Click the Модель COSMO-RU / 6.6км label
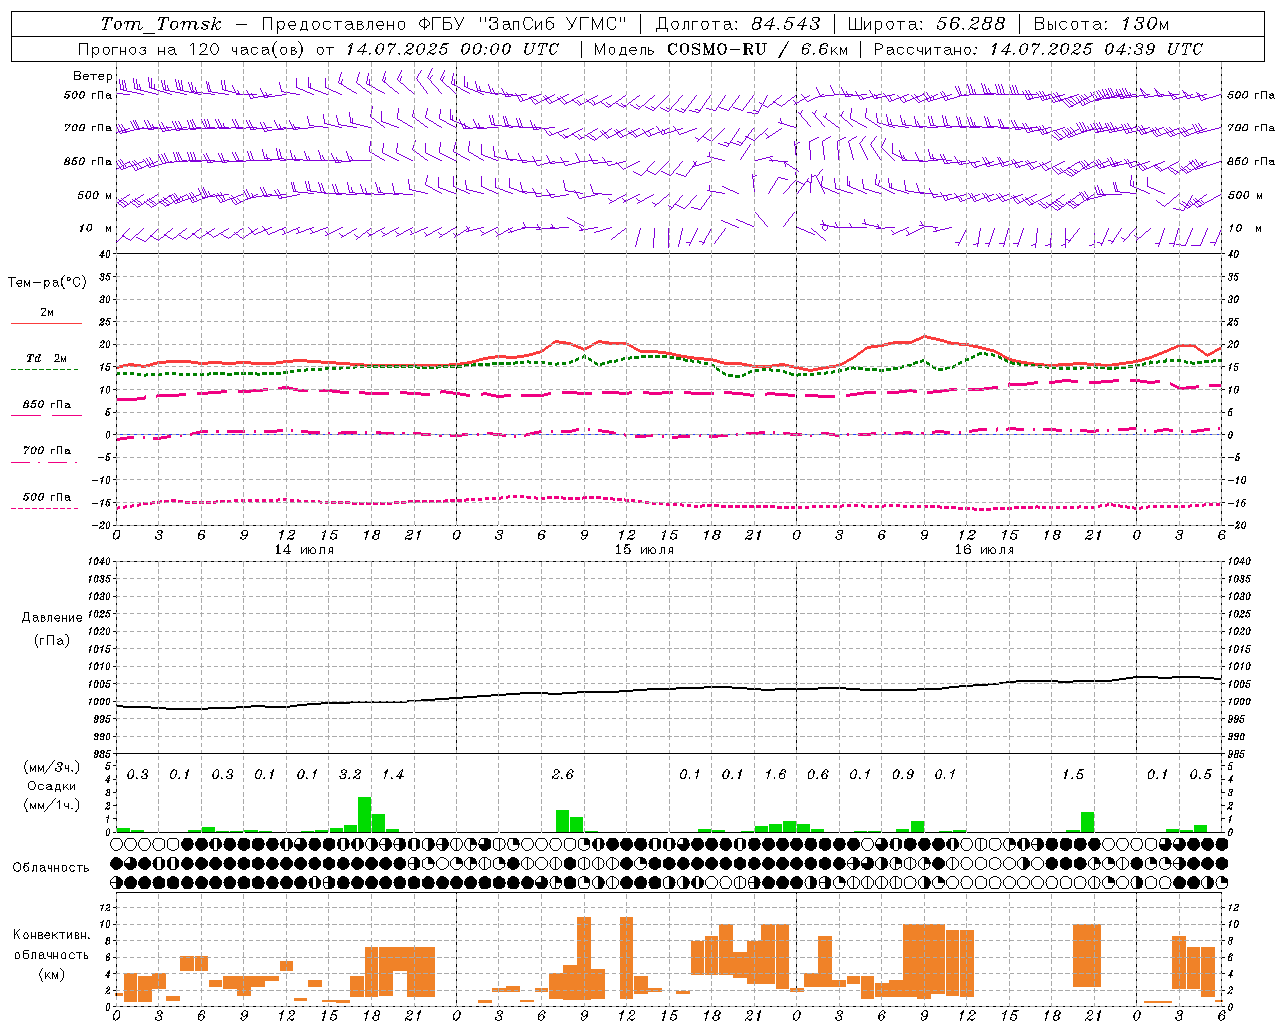The width and height of the screenshot is (1280, 1024). [721, 49]
